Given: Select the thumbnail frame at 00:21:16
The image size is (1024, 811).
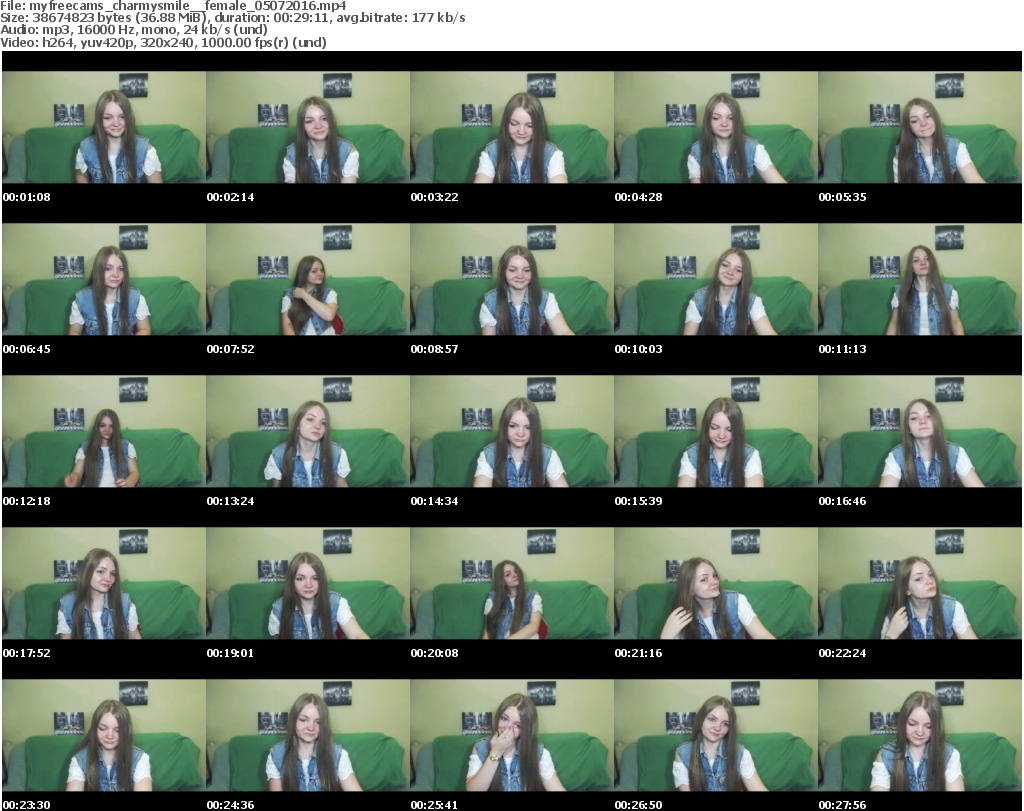Looking at the screenshot, I should click(x=716, y=584).
